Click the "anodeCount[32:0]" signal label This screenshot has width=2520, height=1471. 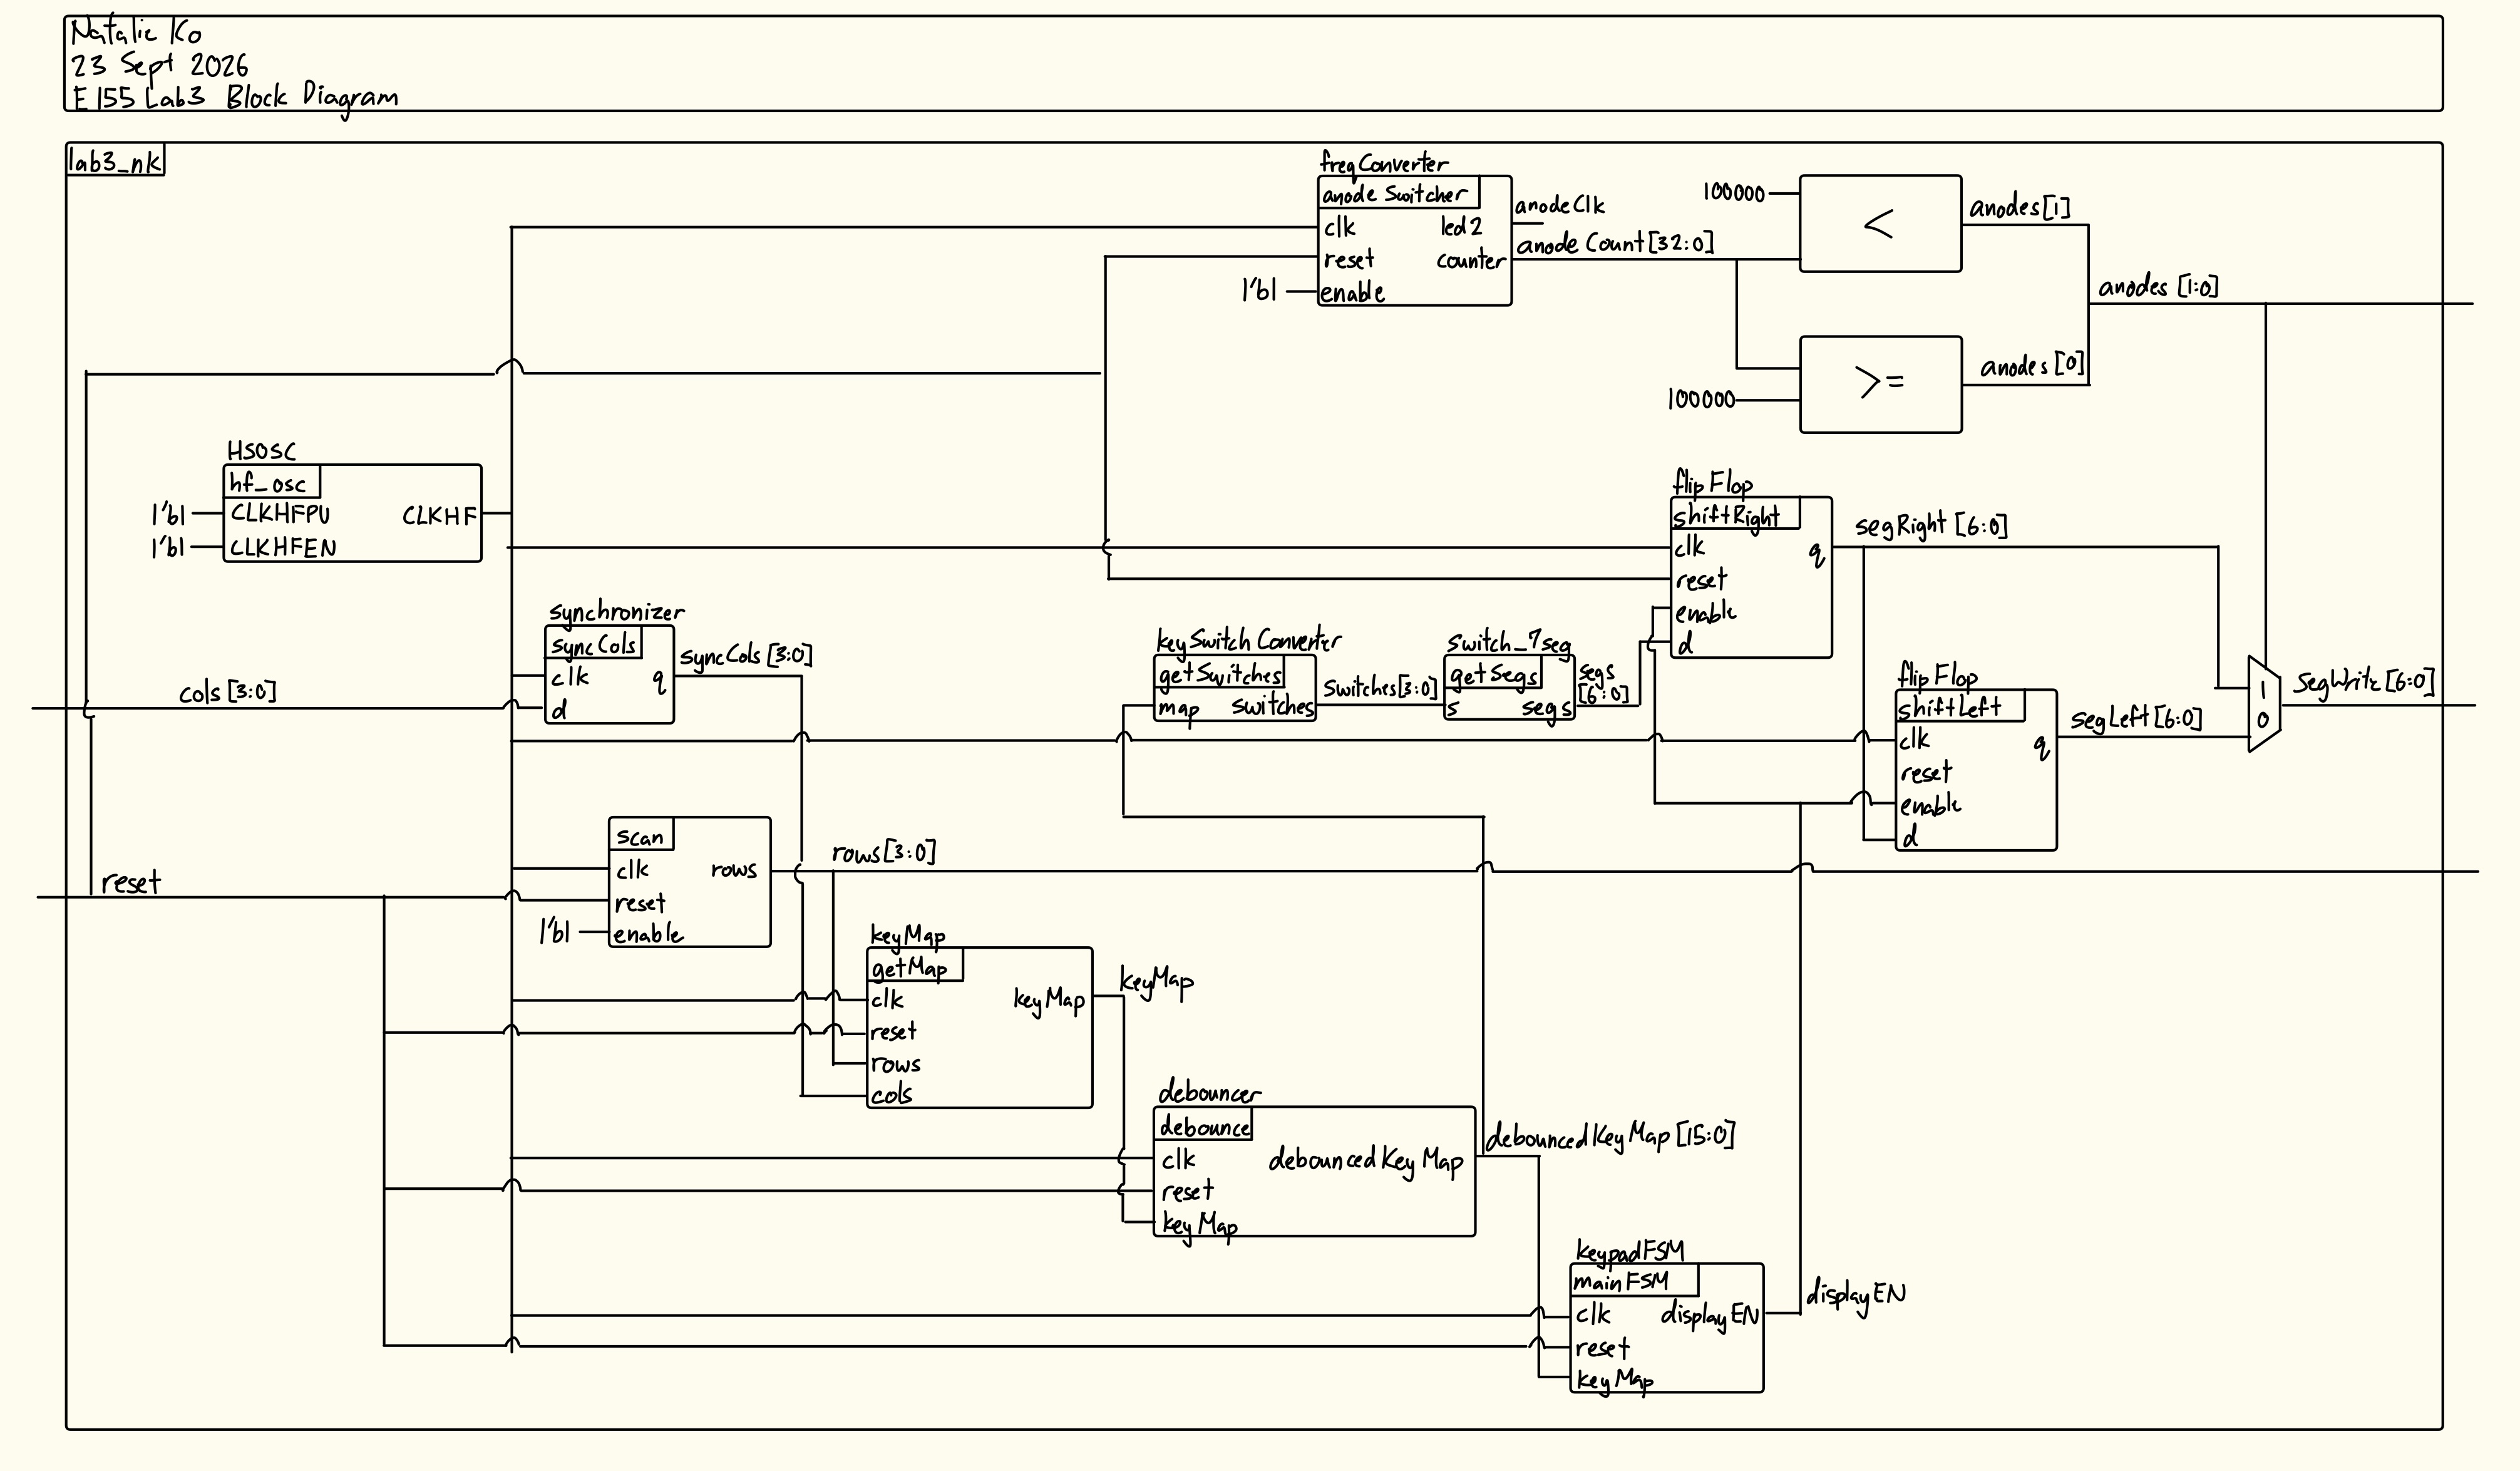1615,243
